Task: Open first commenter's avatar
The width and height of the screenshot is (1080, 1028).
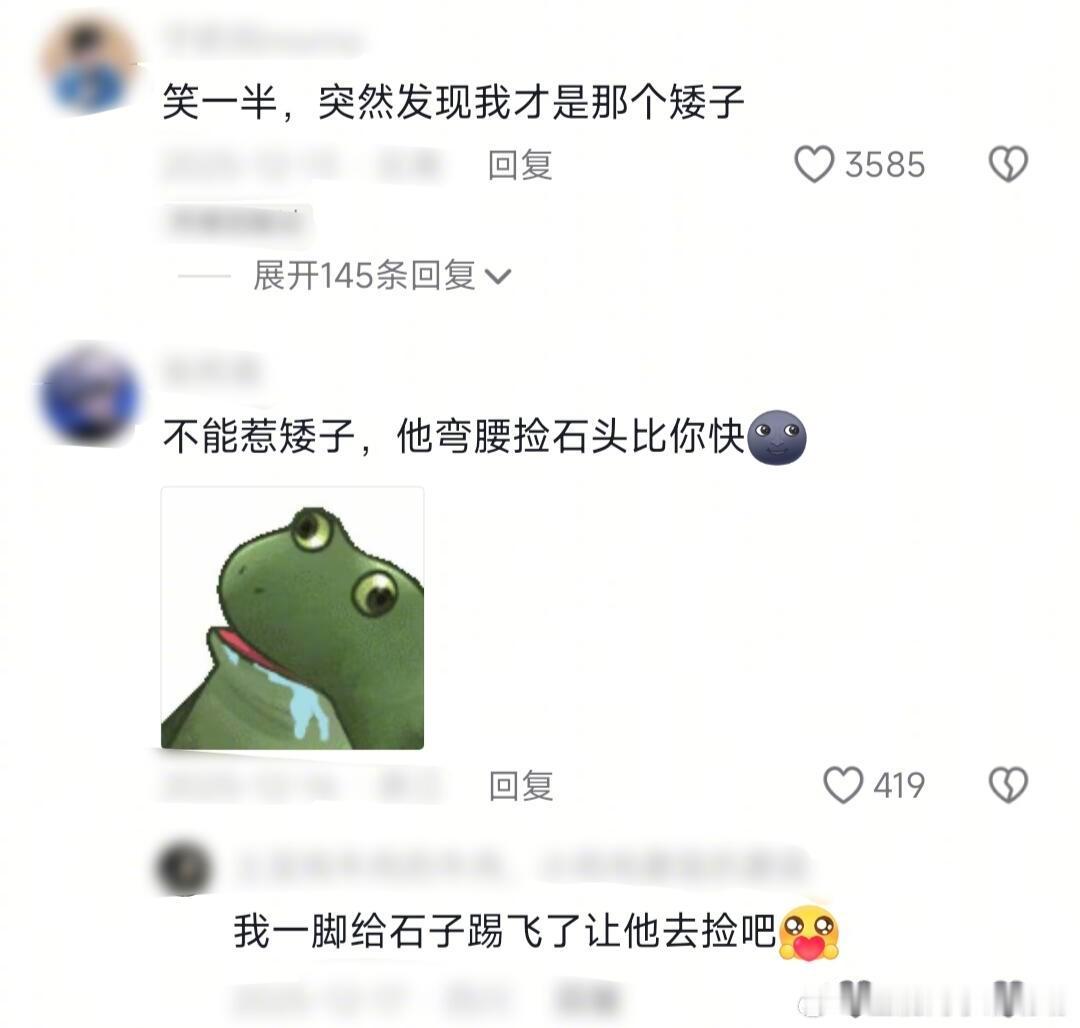Action: pyautogui.click(x=90, y=65)
